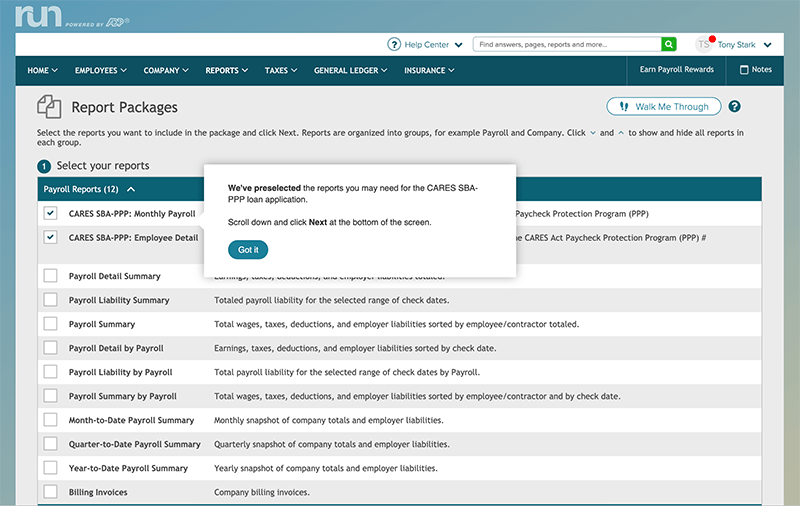Tick the Month-to-Date Payroll Summary checkbox
The height and width of the screenshot is (506, 800).
[x=50, y=419]
